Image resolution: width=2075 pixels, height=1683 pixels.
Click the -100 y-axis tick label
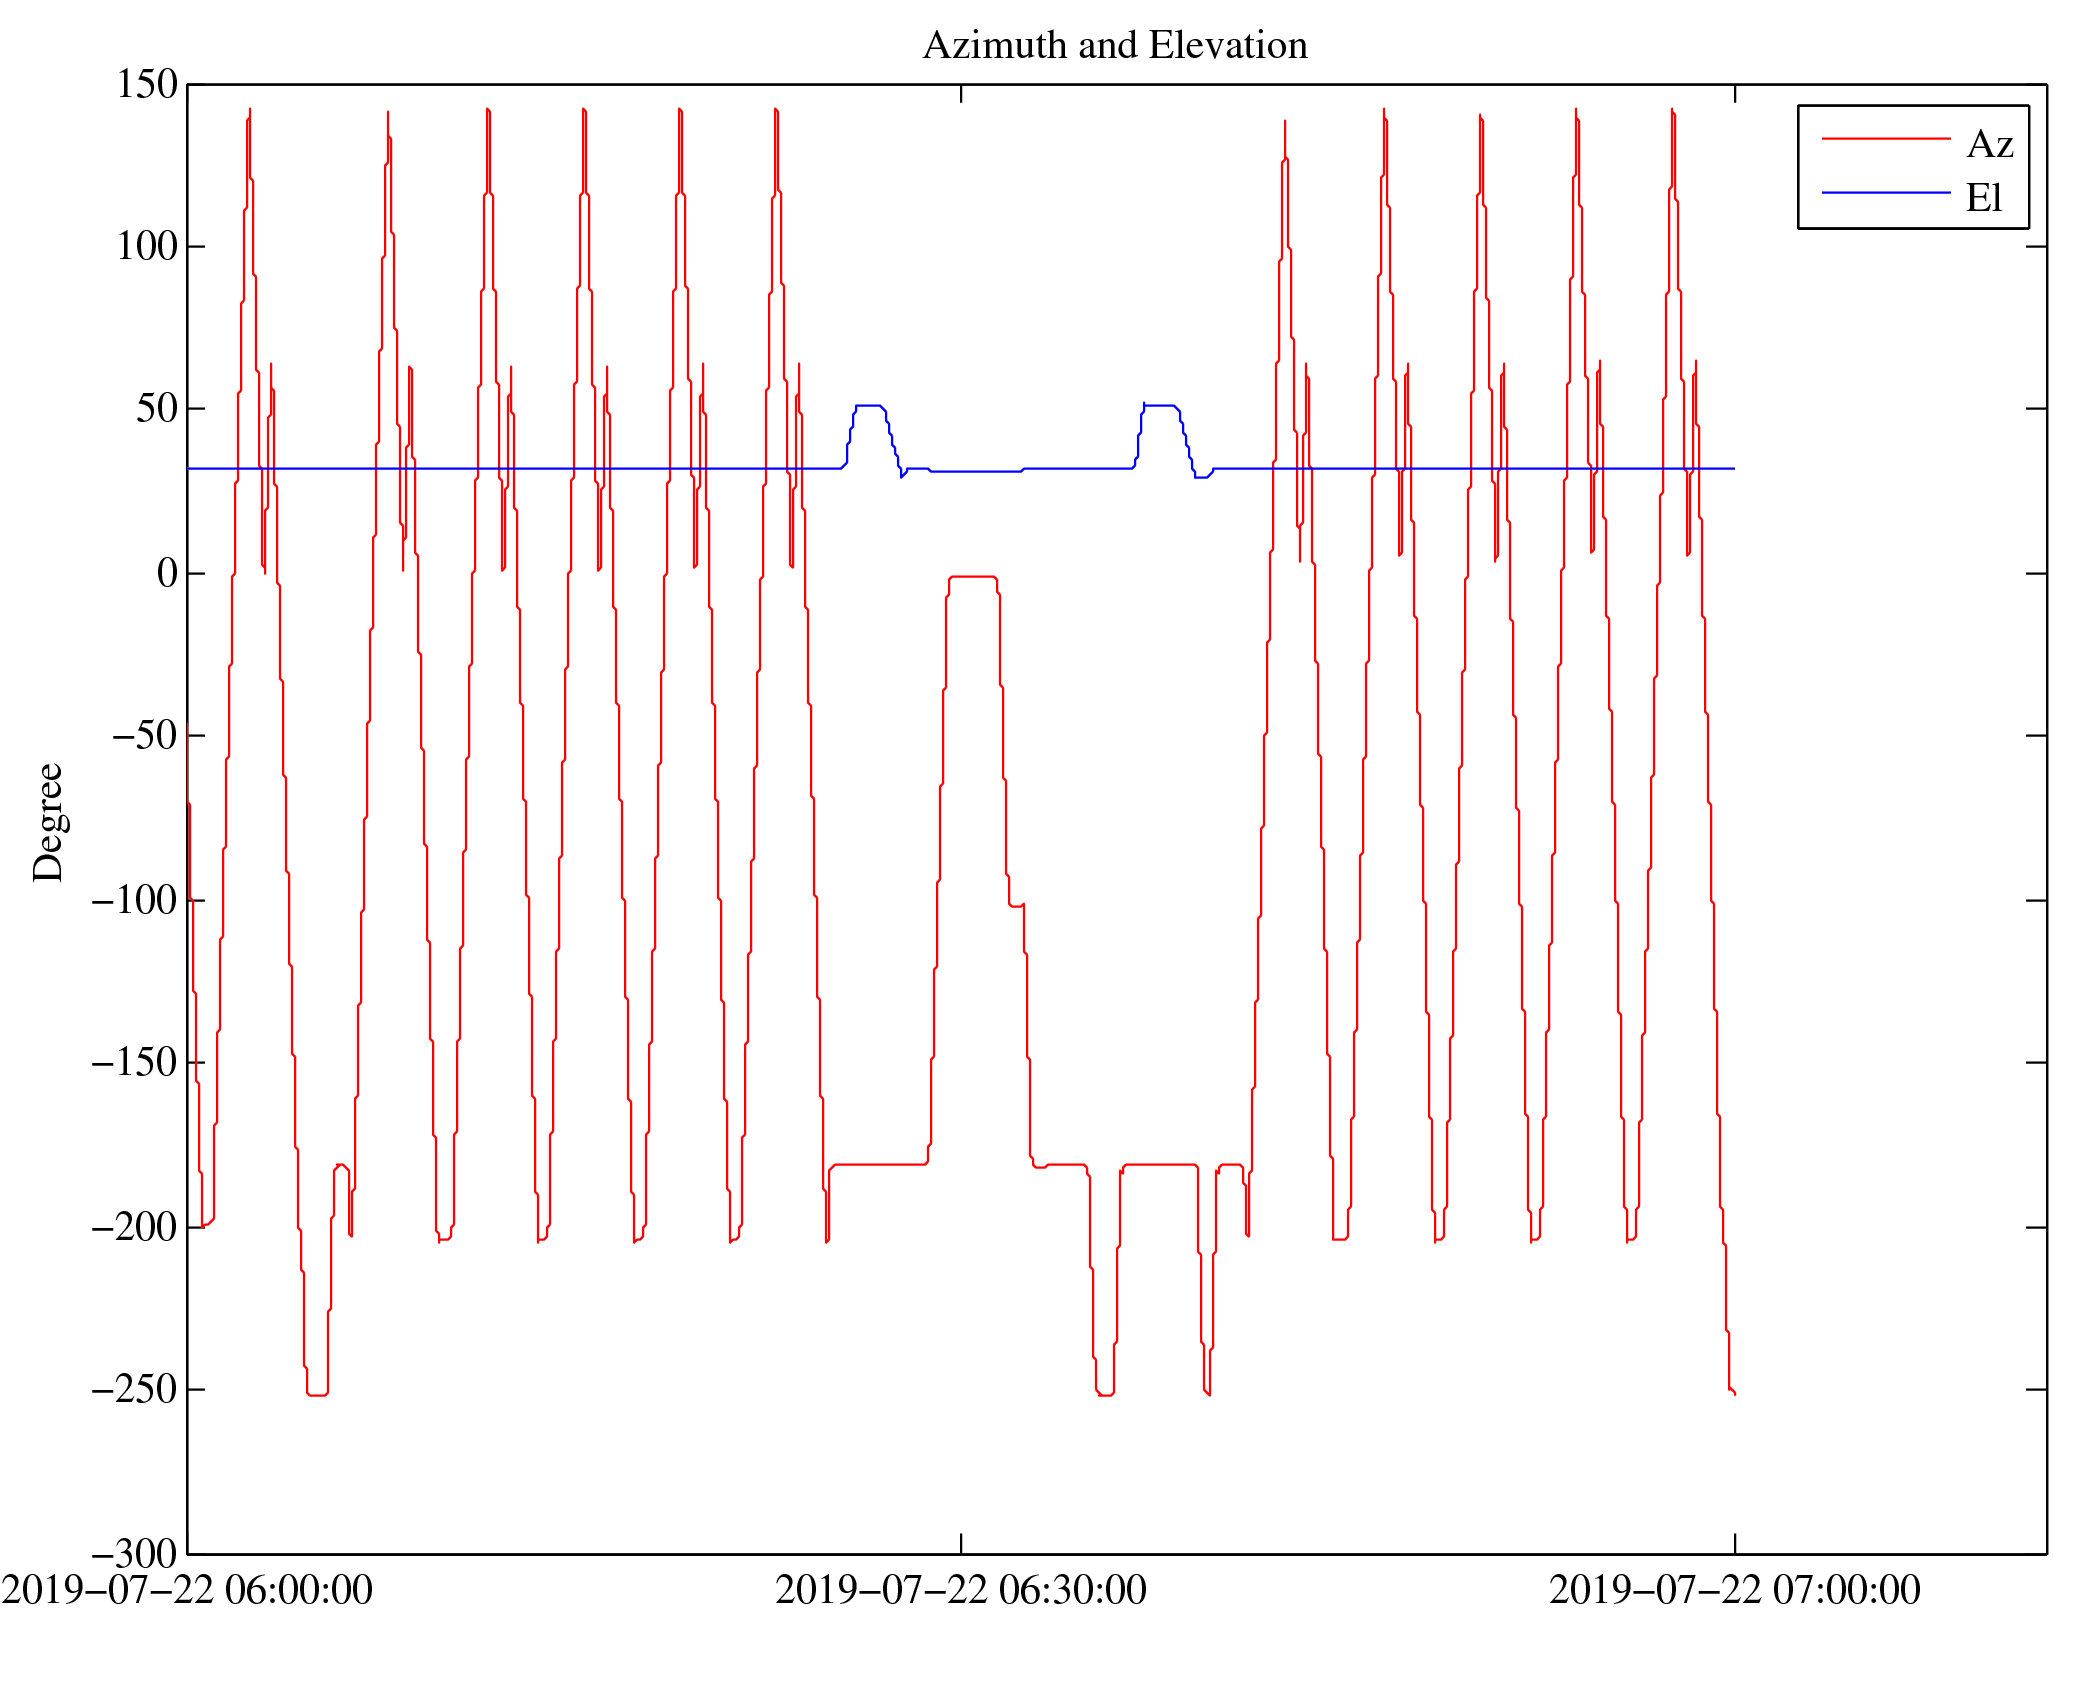pyautogui.click(x=135, y=900)
